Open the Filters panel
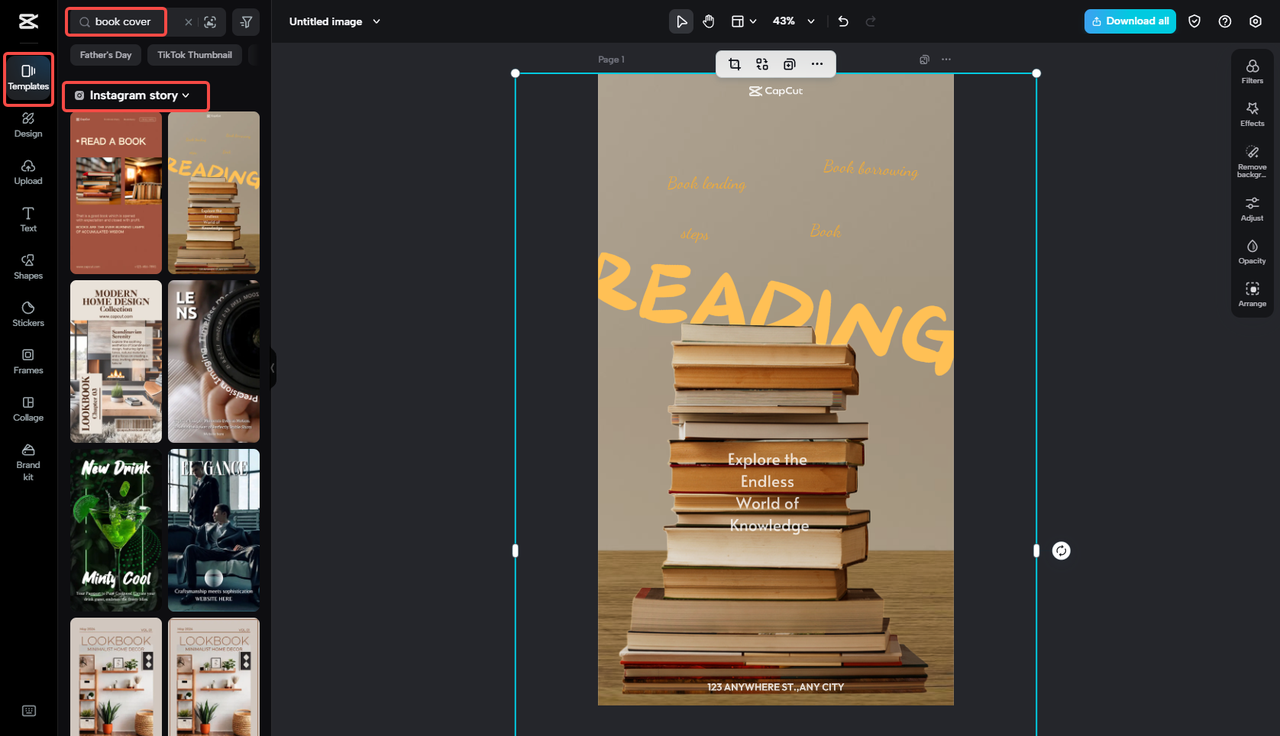1280x736 pixels. [1252, 71]
